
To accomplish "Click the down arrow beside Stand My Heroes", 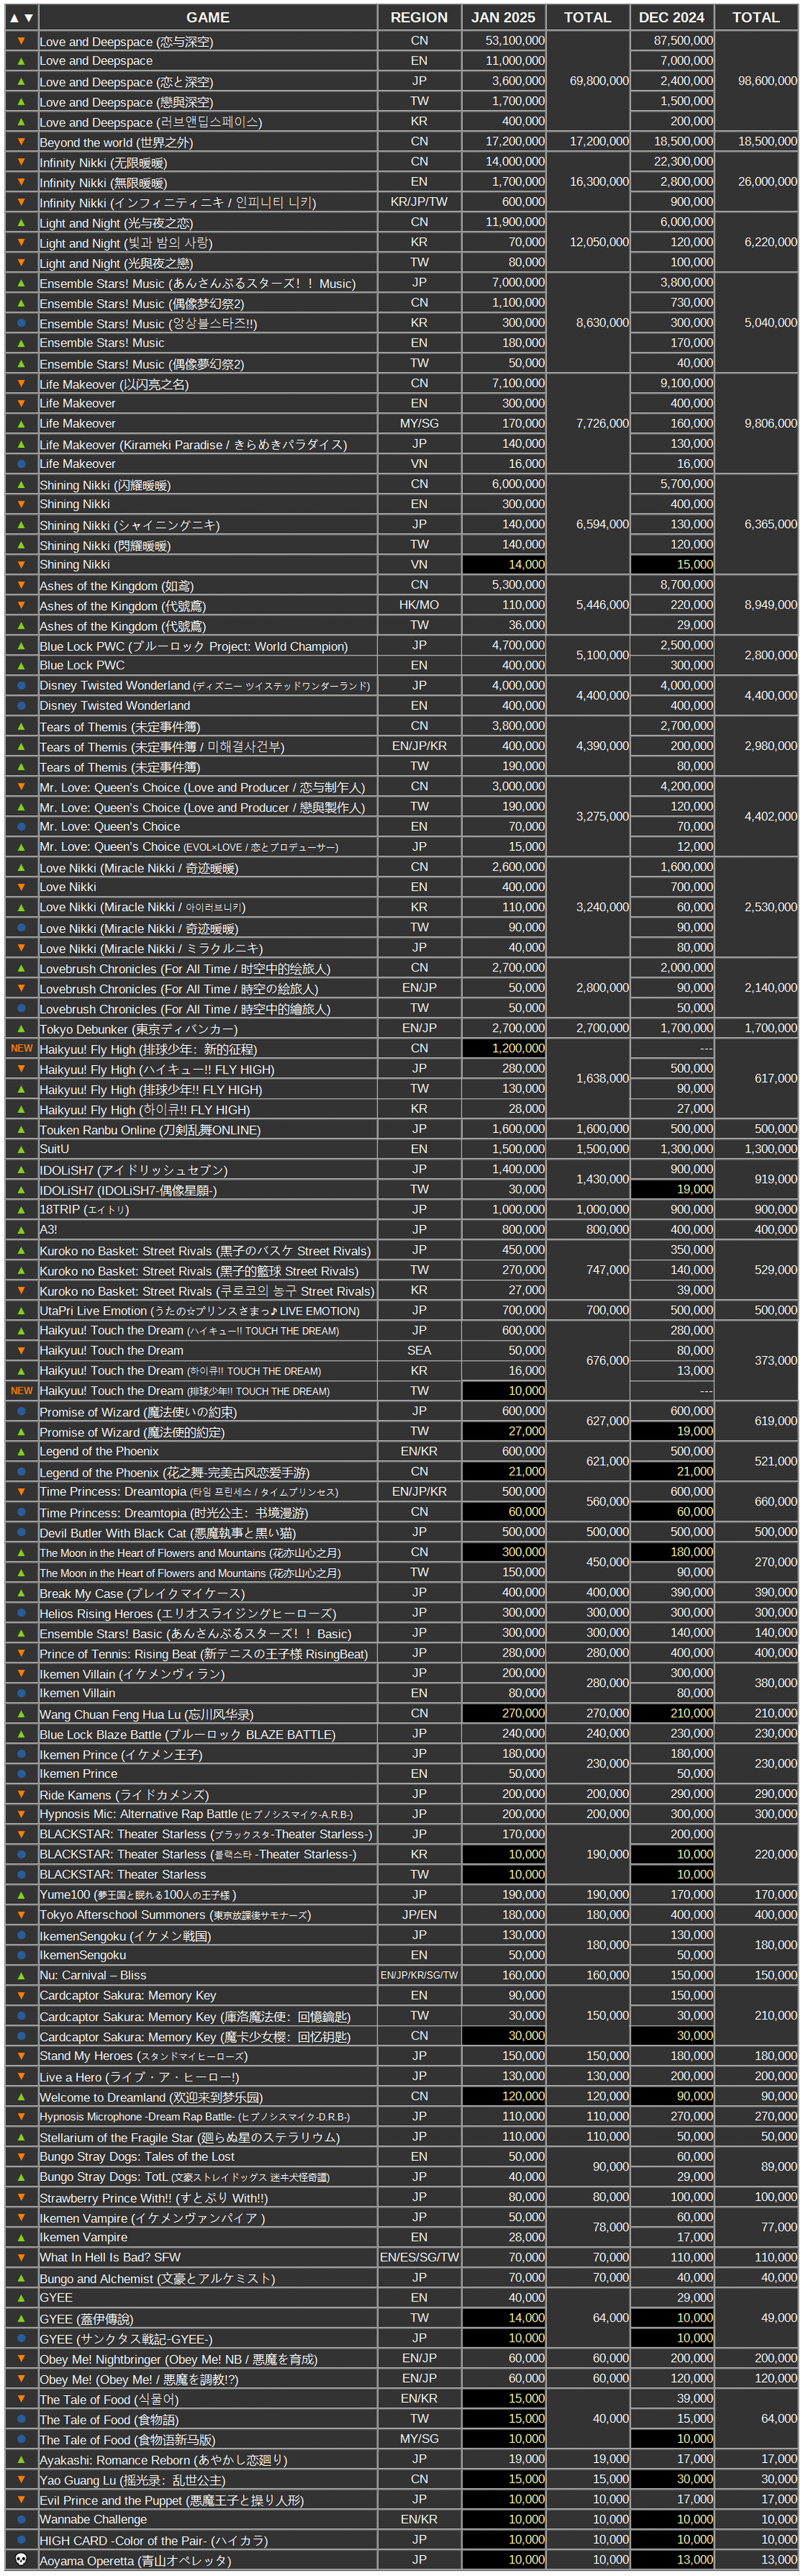I will click(21, 2055).
